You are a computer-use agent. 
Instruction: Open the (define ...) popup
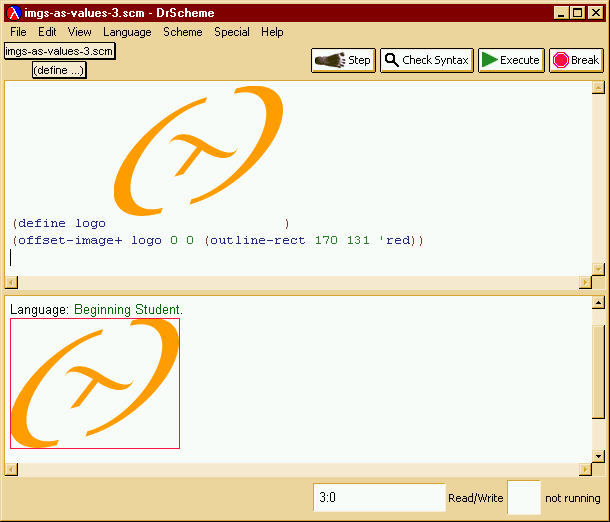[x=59, y=70]
